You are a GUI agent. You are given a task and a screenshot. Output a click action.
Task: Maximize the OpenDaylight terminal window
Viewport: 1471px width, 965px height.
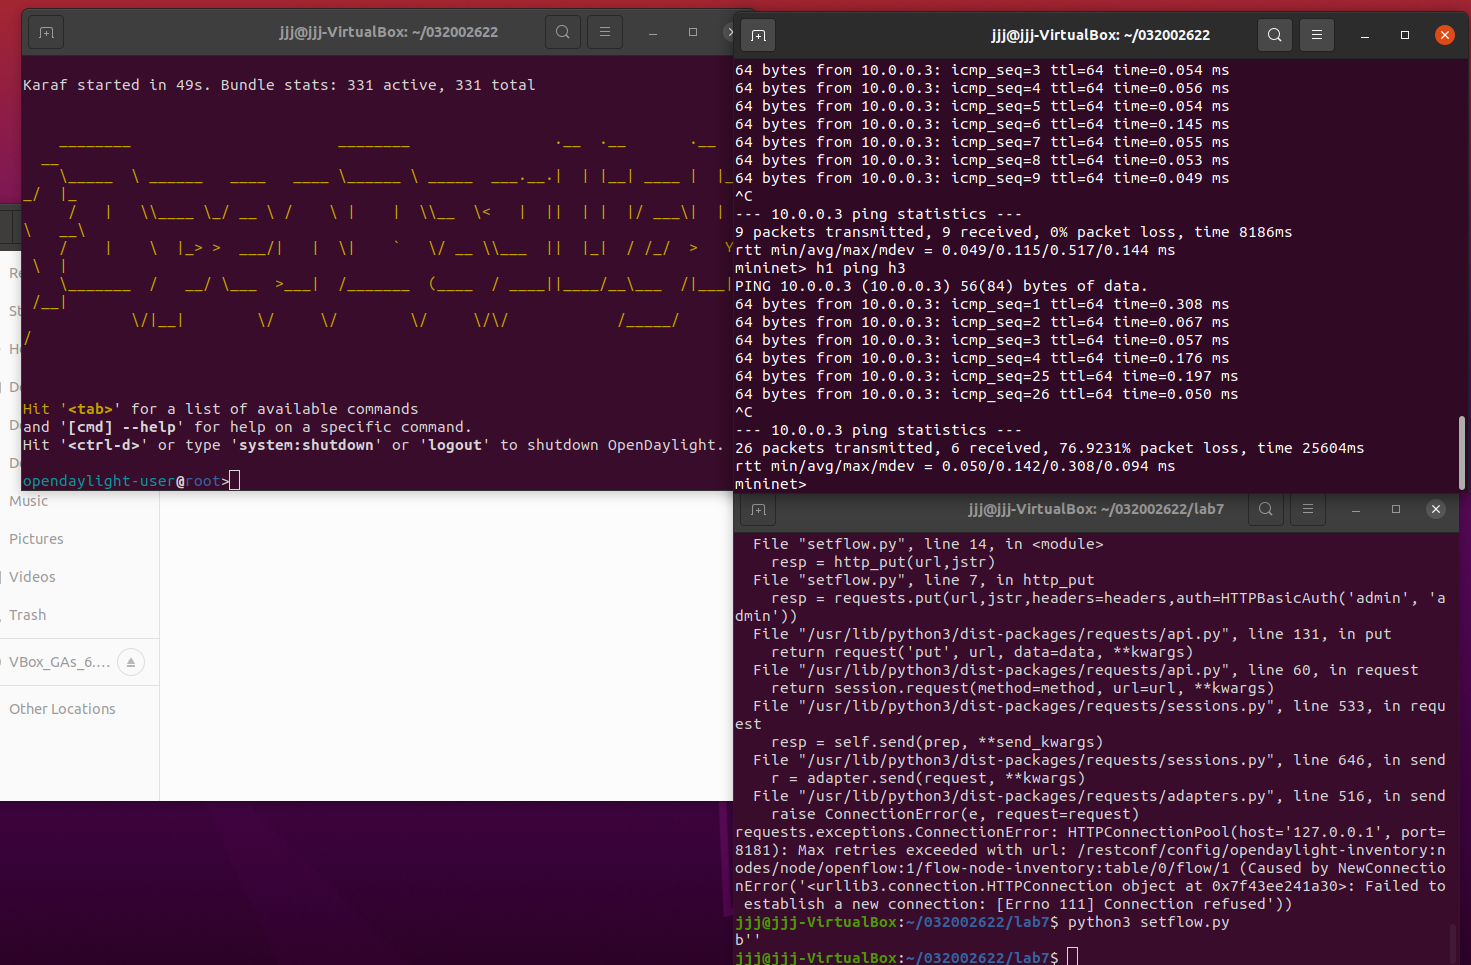click(693, 32)
